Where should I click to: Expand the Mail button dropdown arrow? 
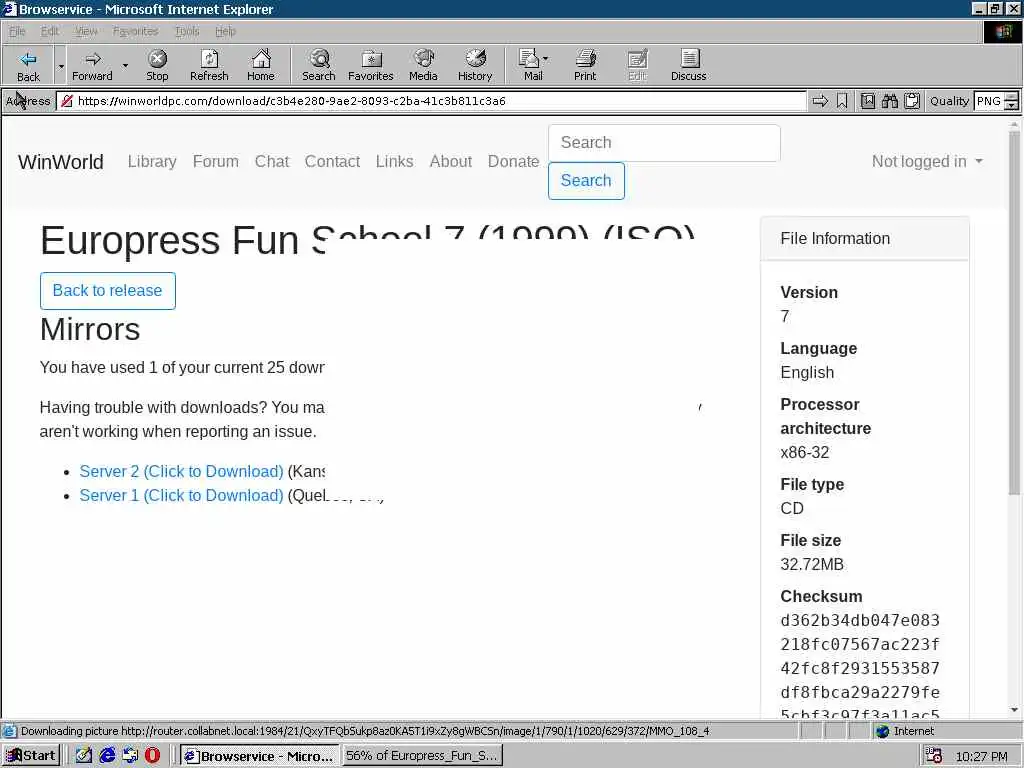546,59
